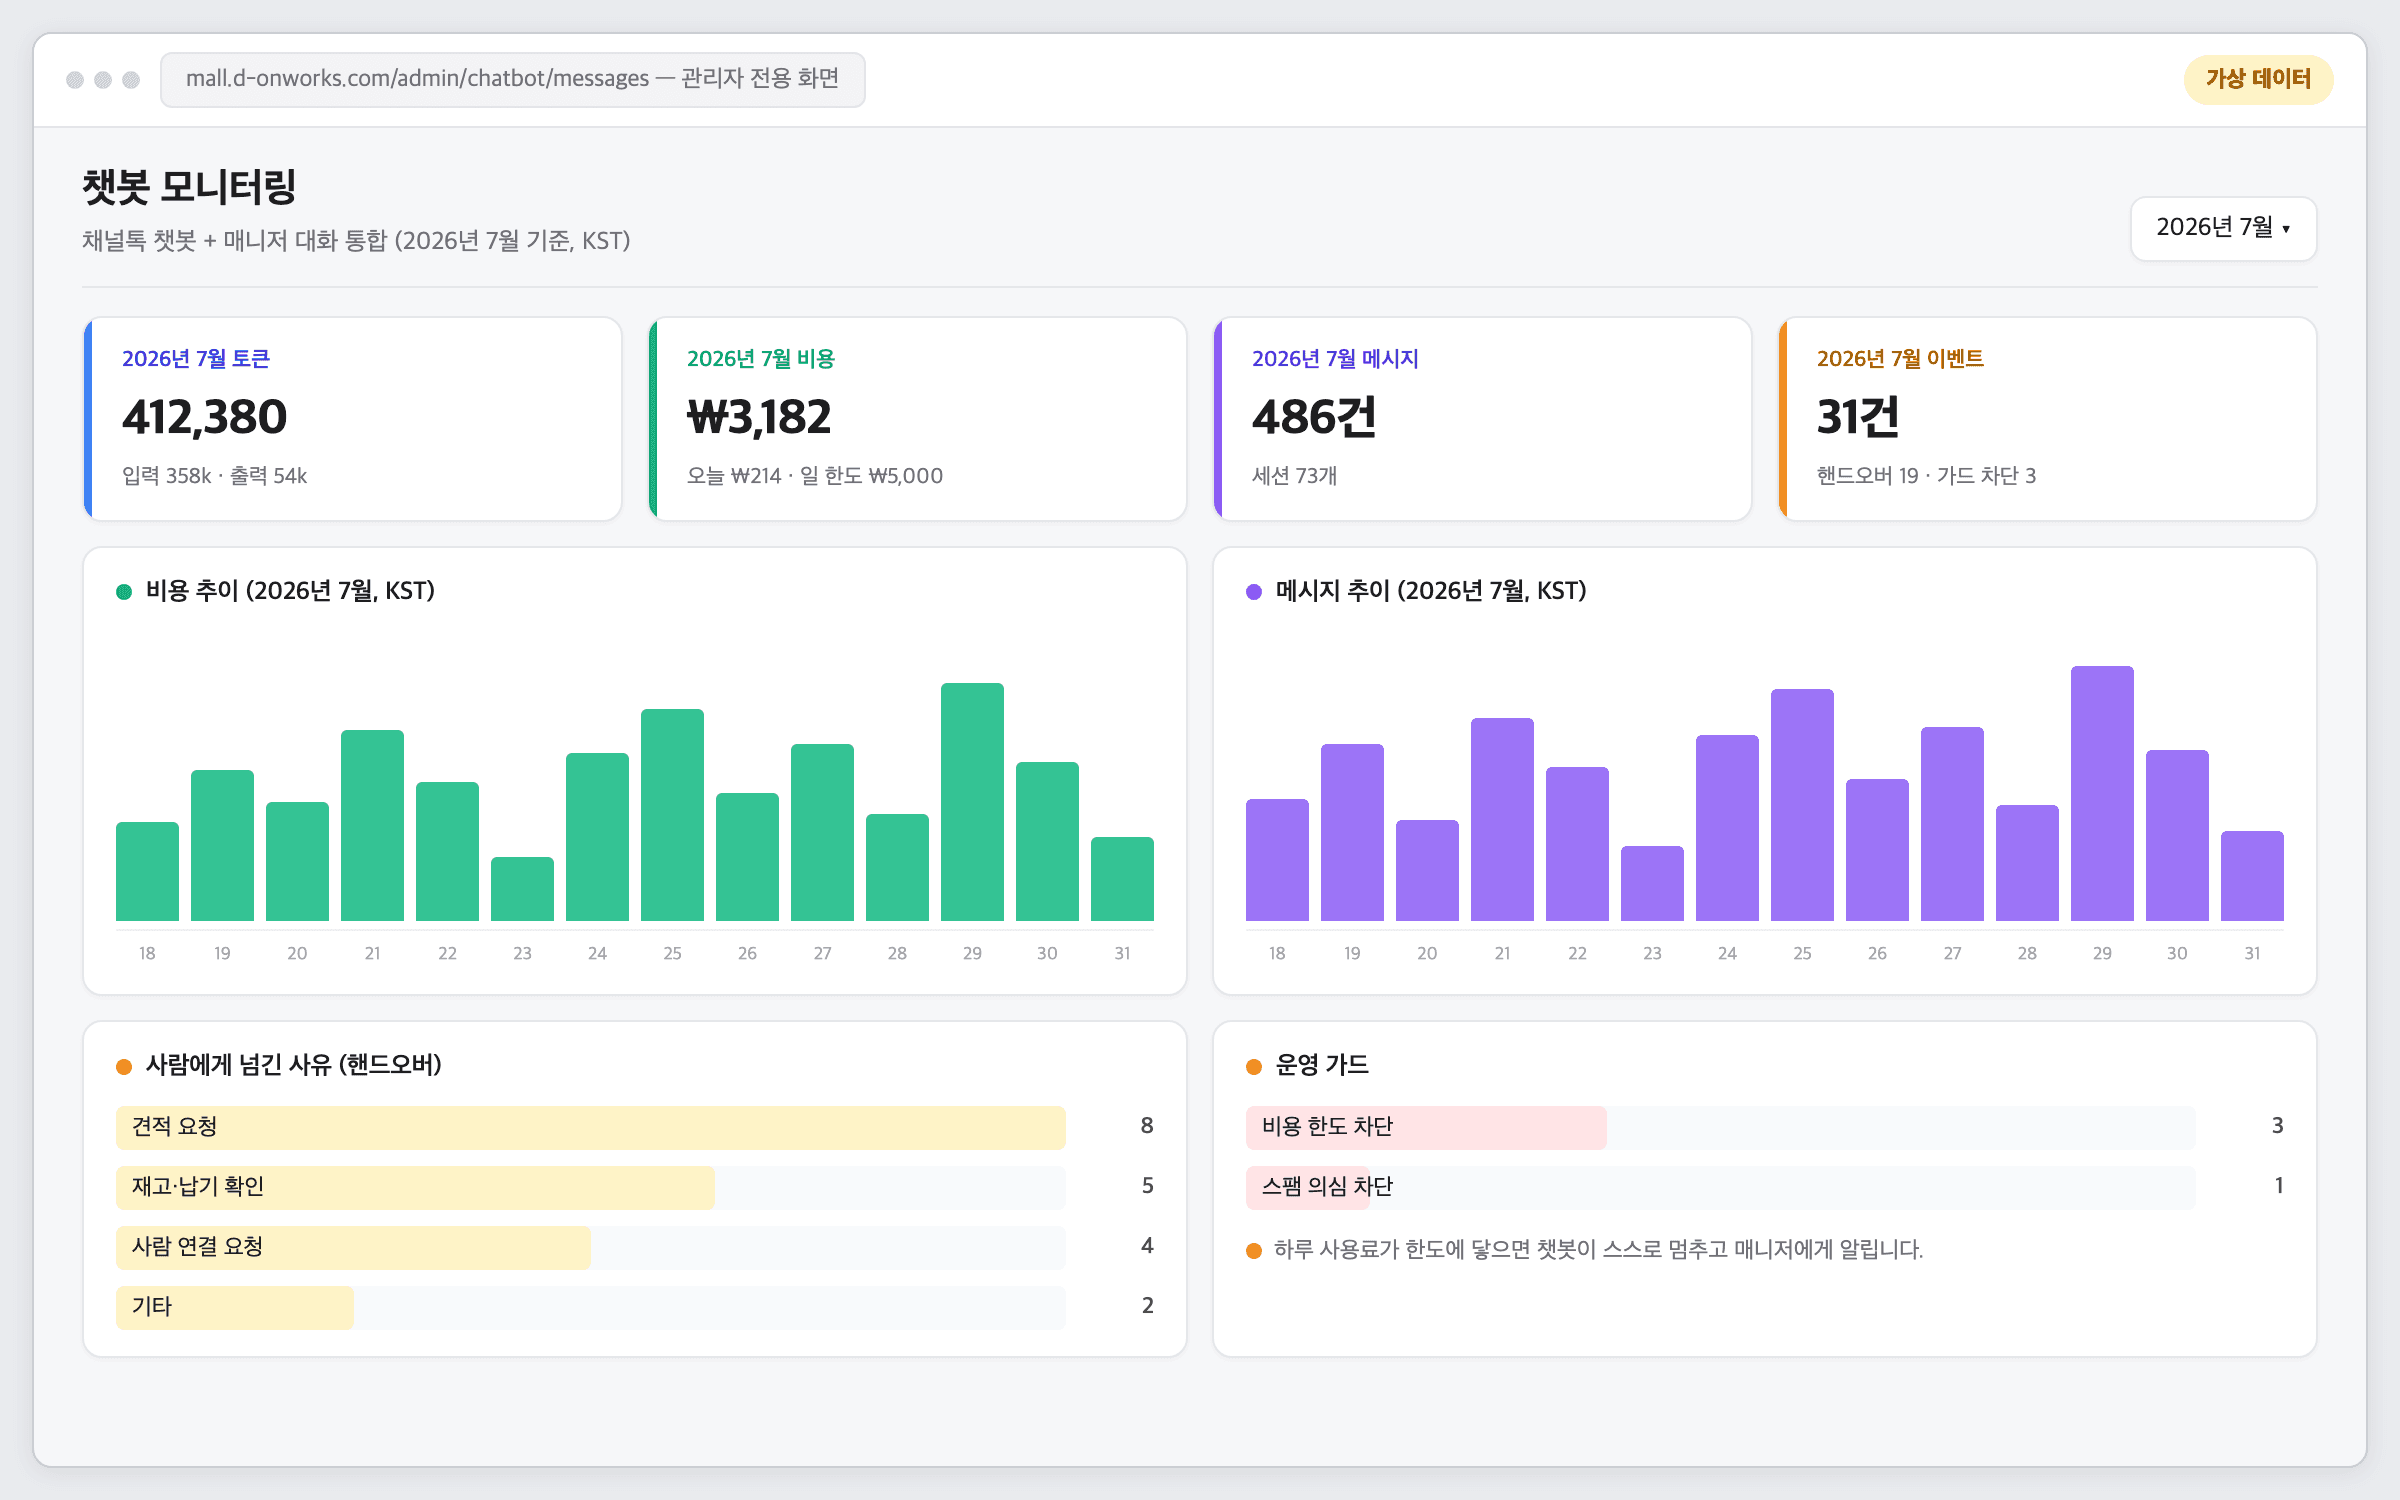2400x1500 pixels.
Task: Click the count 3 beside 비용 한도 차단
Action: pyautogui.click(x=2277, y=1126)
